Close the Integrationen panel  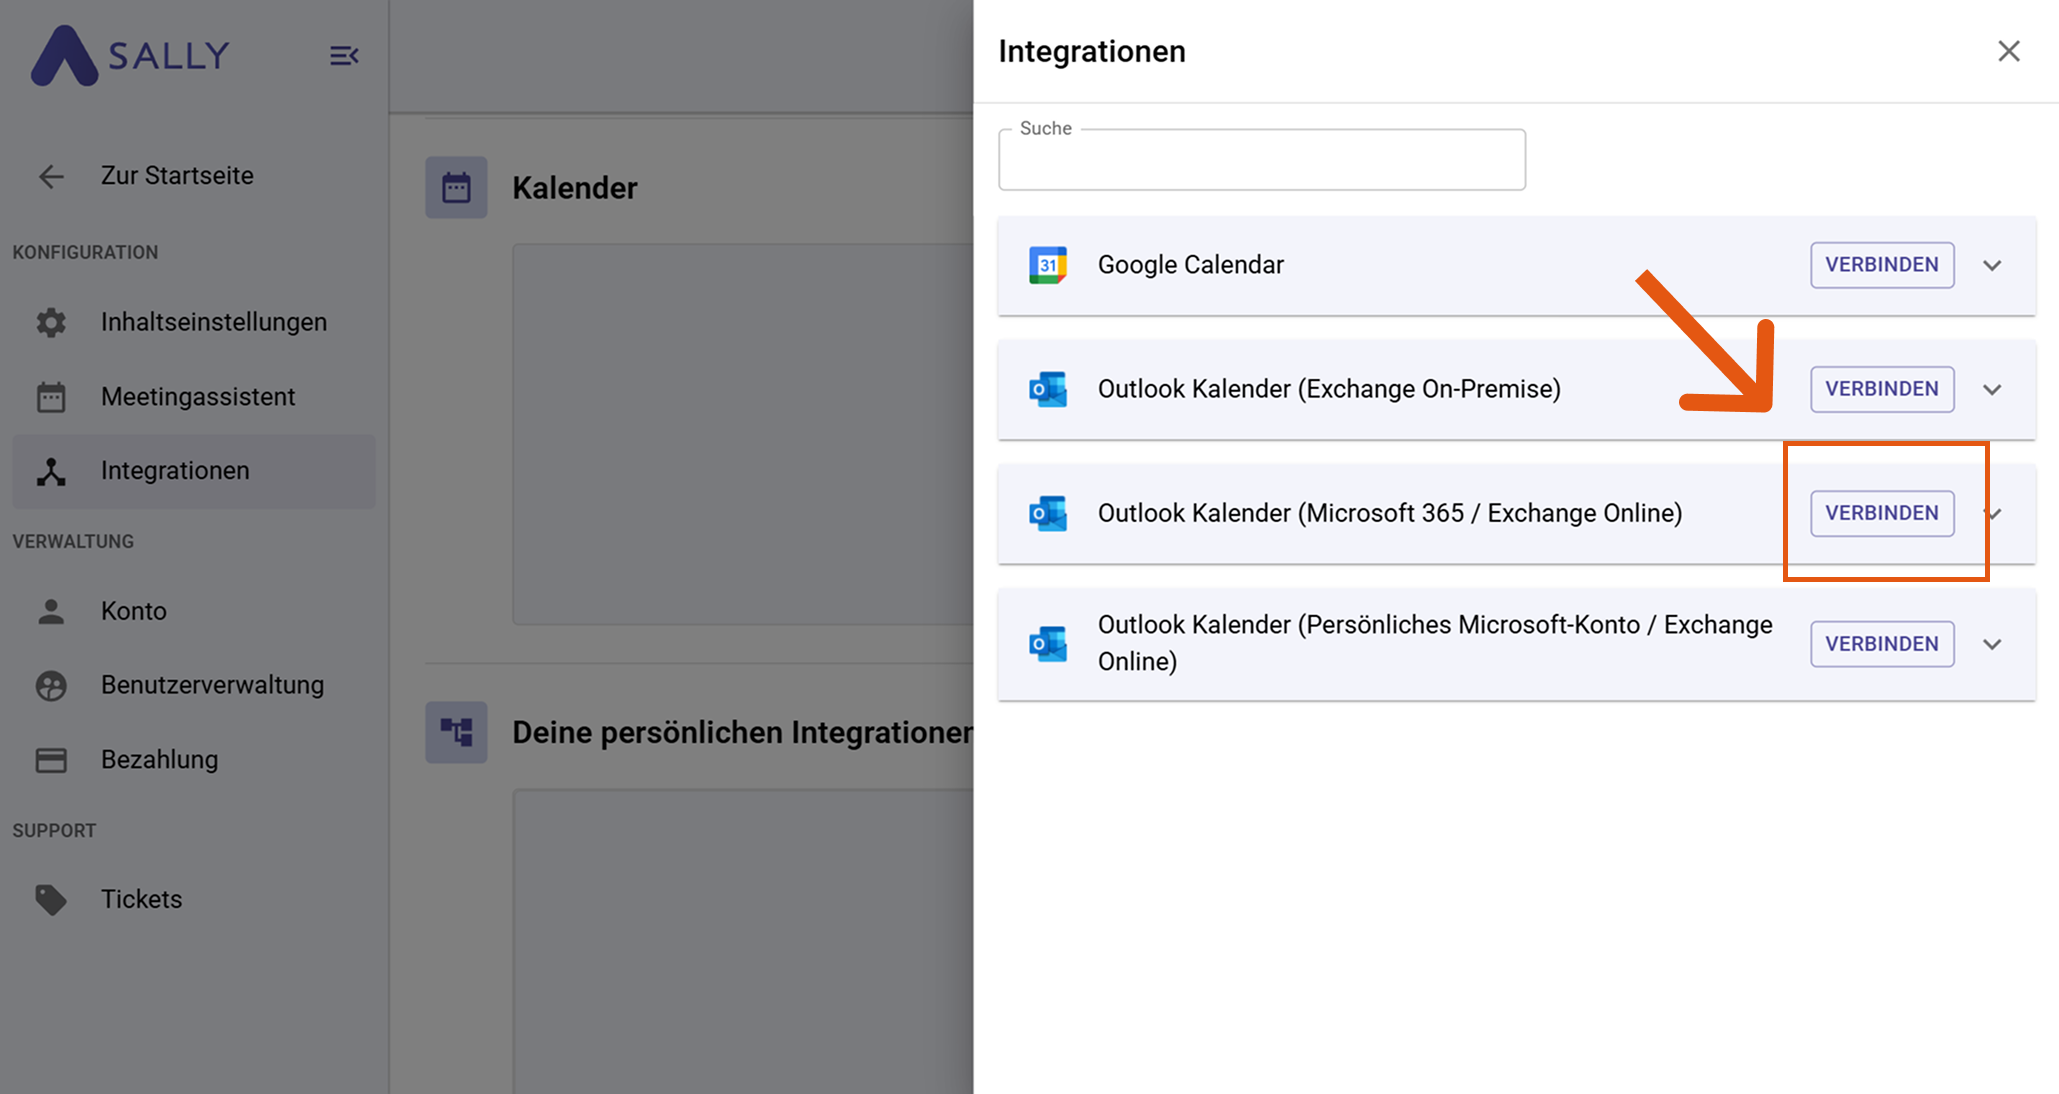point(2008,51)
